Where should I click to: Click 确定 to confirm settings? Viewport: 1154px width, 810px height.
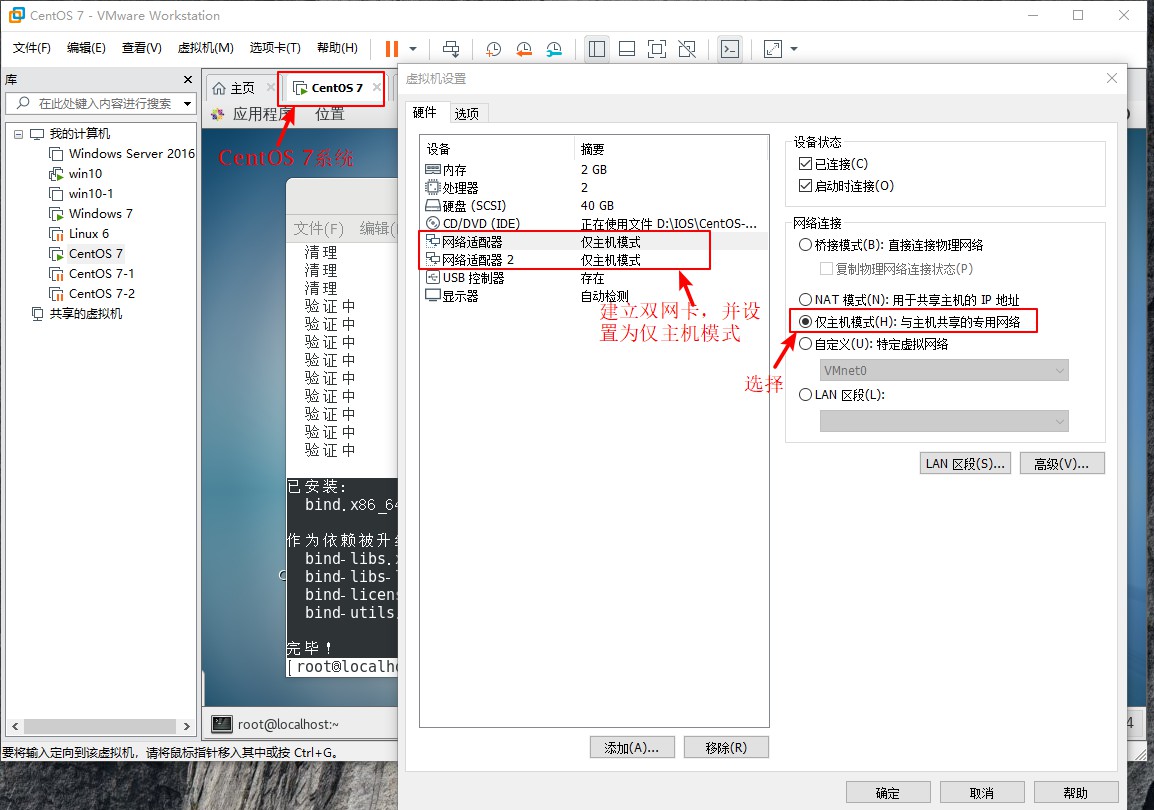[888, 793]
